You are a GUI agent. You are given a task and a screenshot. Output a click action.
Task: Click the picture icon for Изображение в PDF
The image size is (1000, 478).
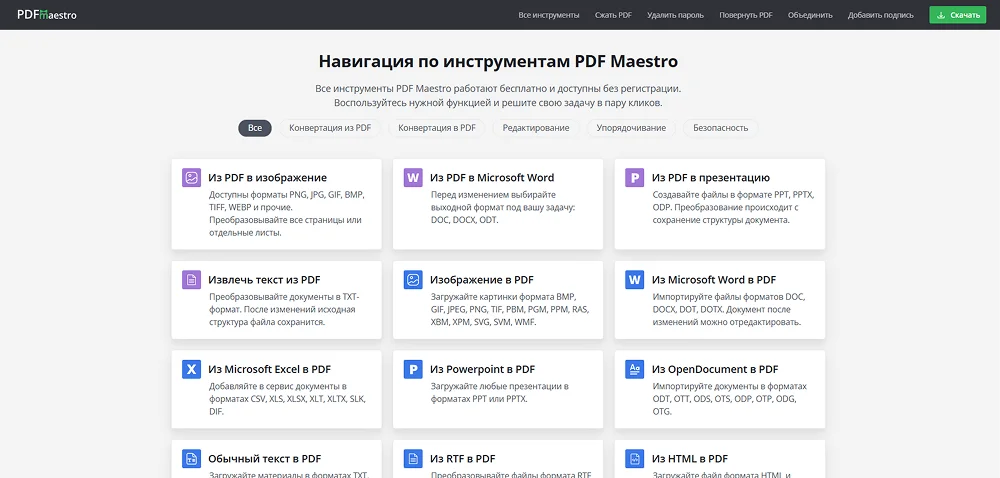412,280
